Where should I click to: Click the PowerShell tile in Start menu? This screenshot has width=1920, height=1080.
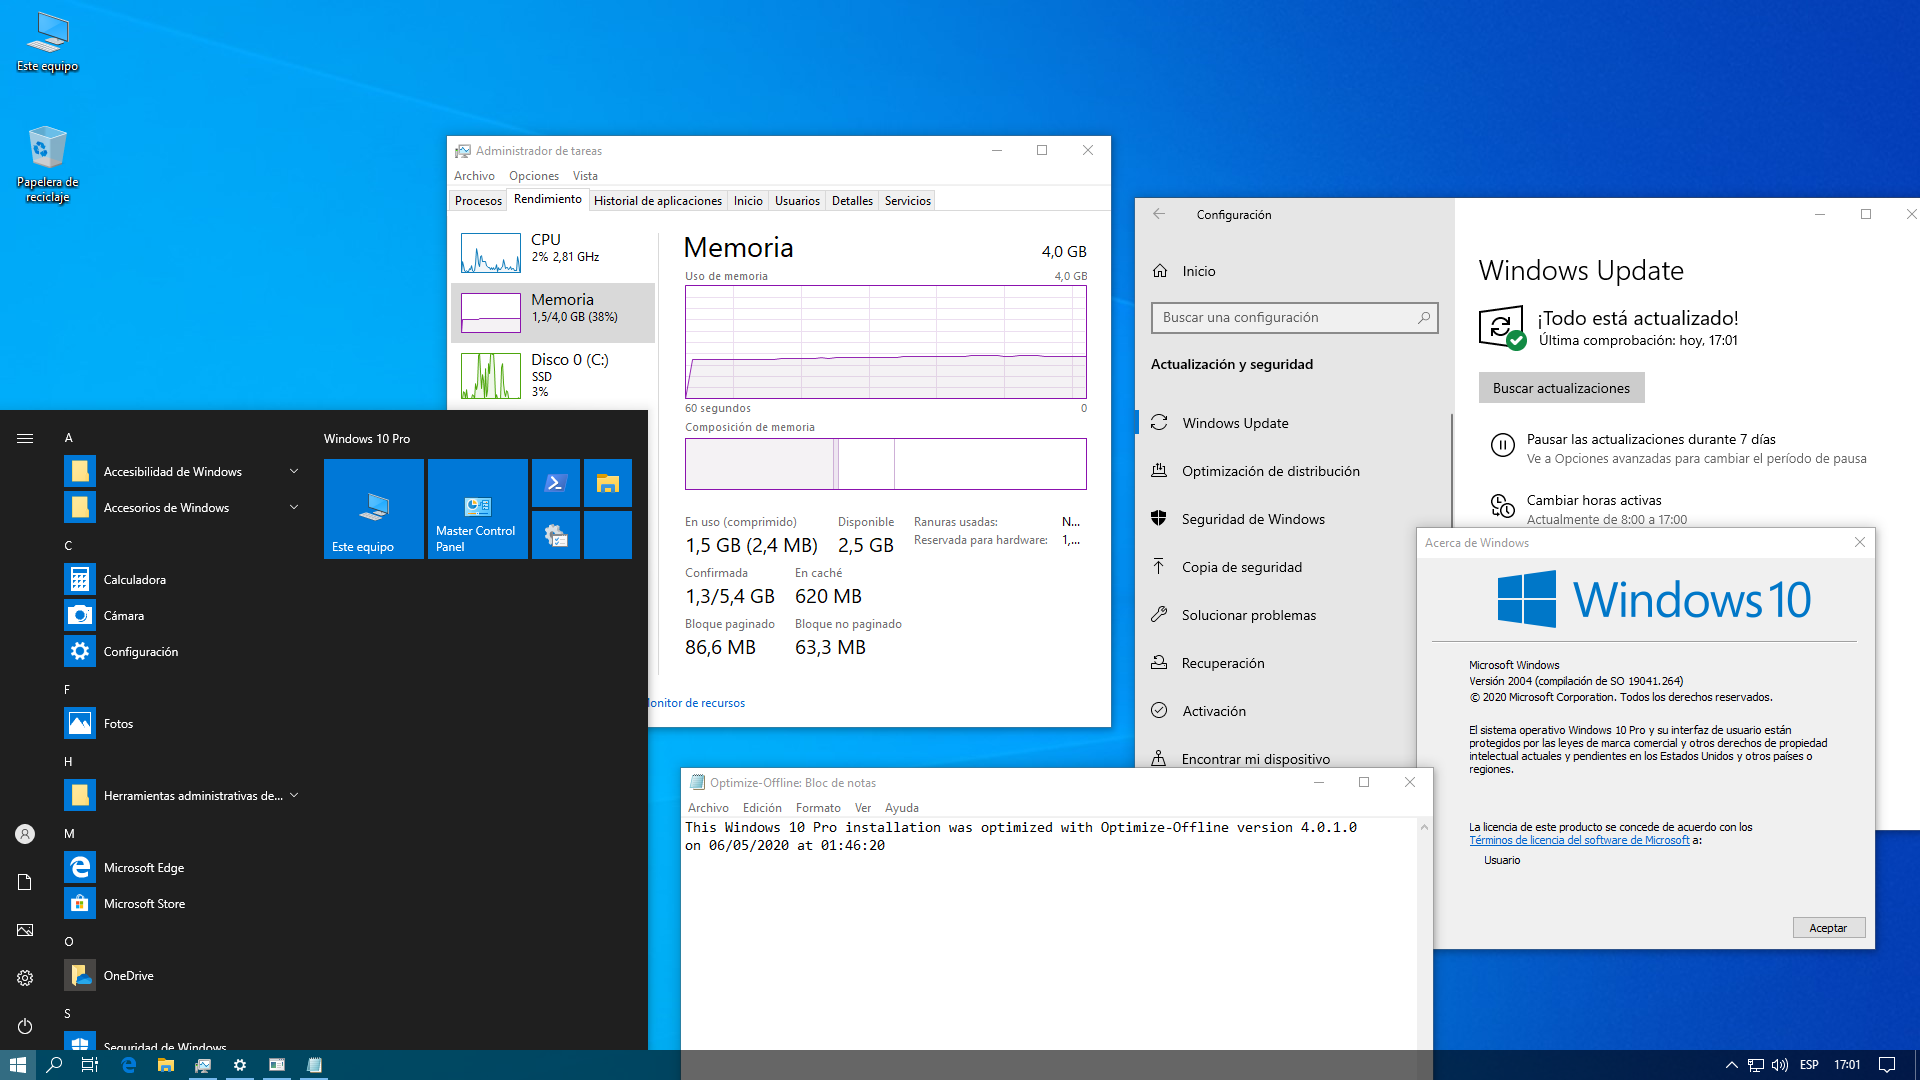(556, 484)
